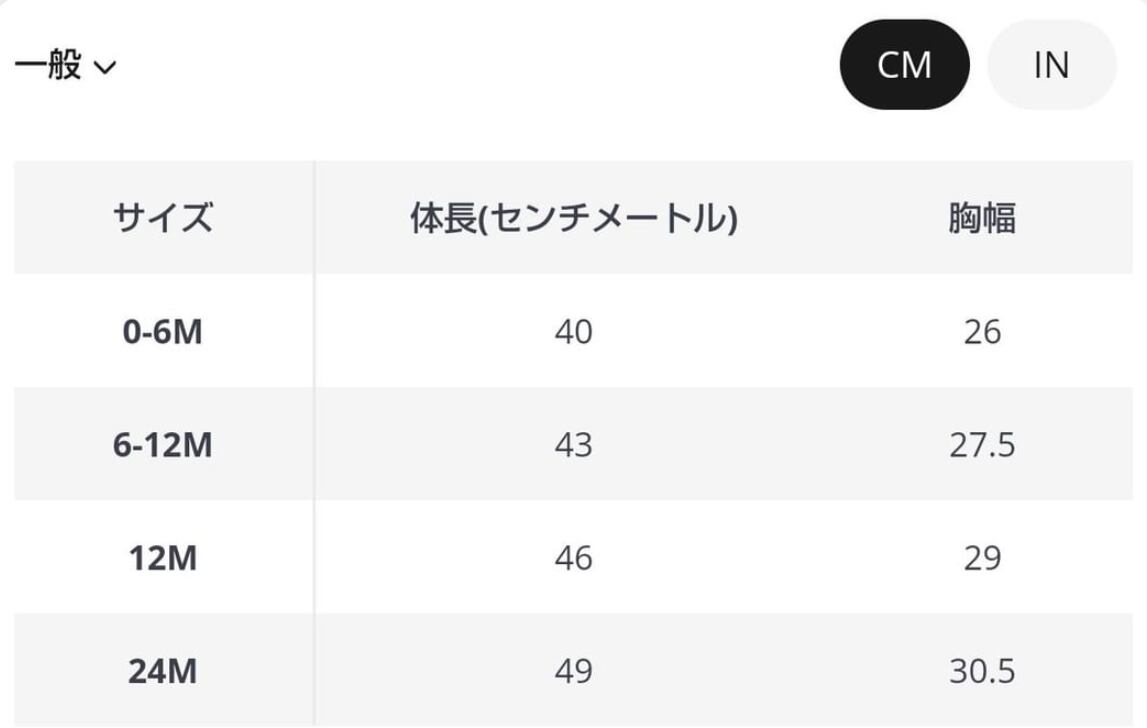Click the 胸幅 column header
The width and height of the screenshot is (1147, 728).
click(982, 218)
